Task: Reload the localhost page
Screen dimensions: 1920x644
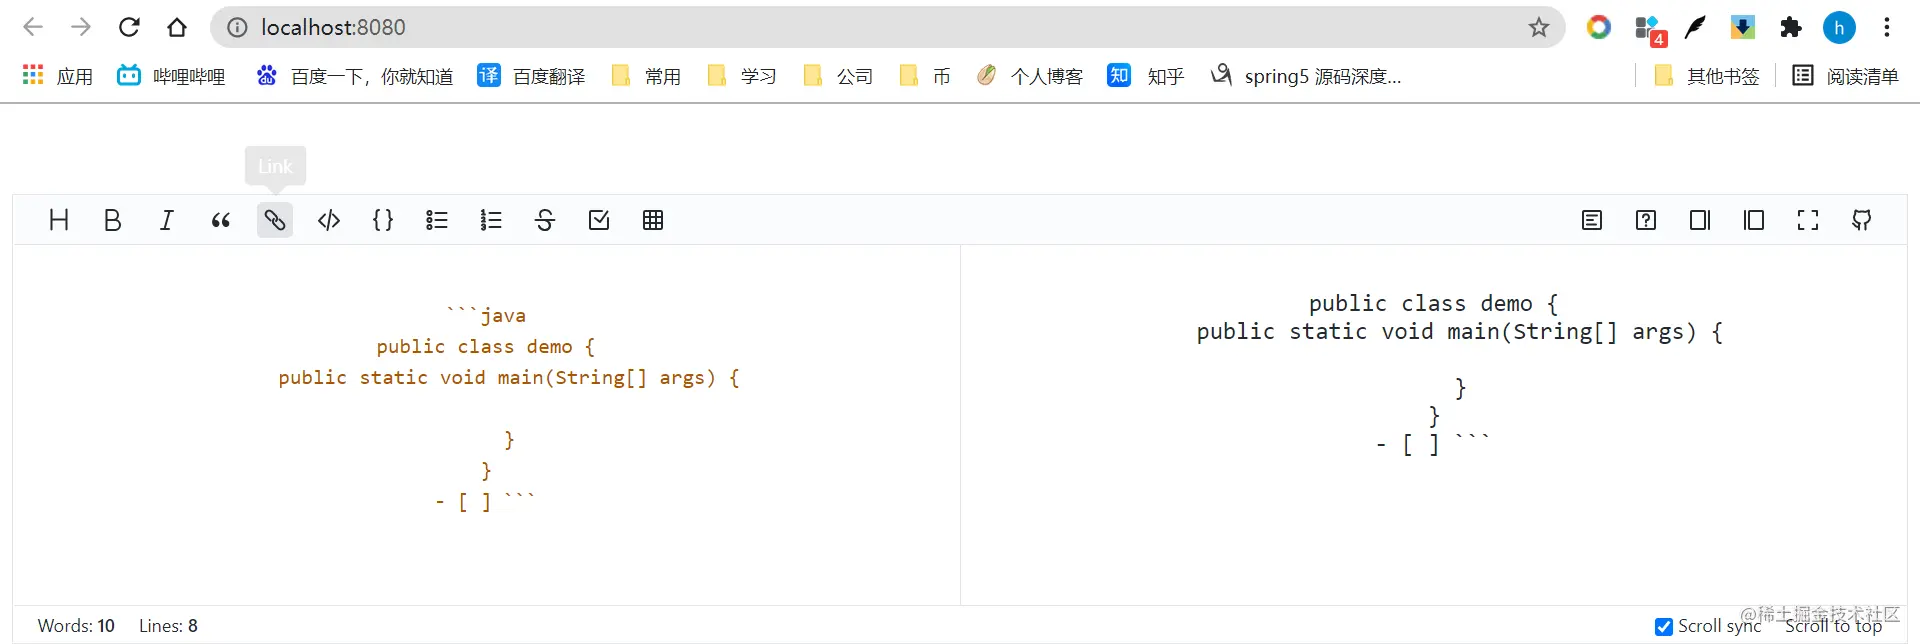Action: (x=129, y=27)
